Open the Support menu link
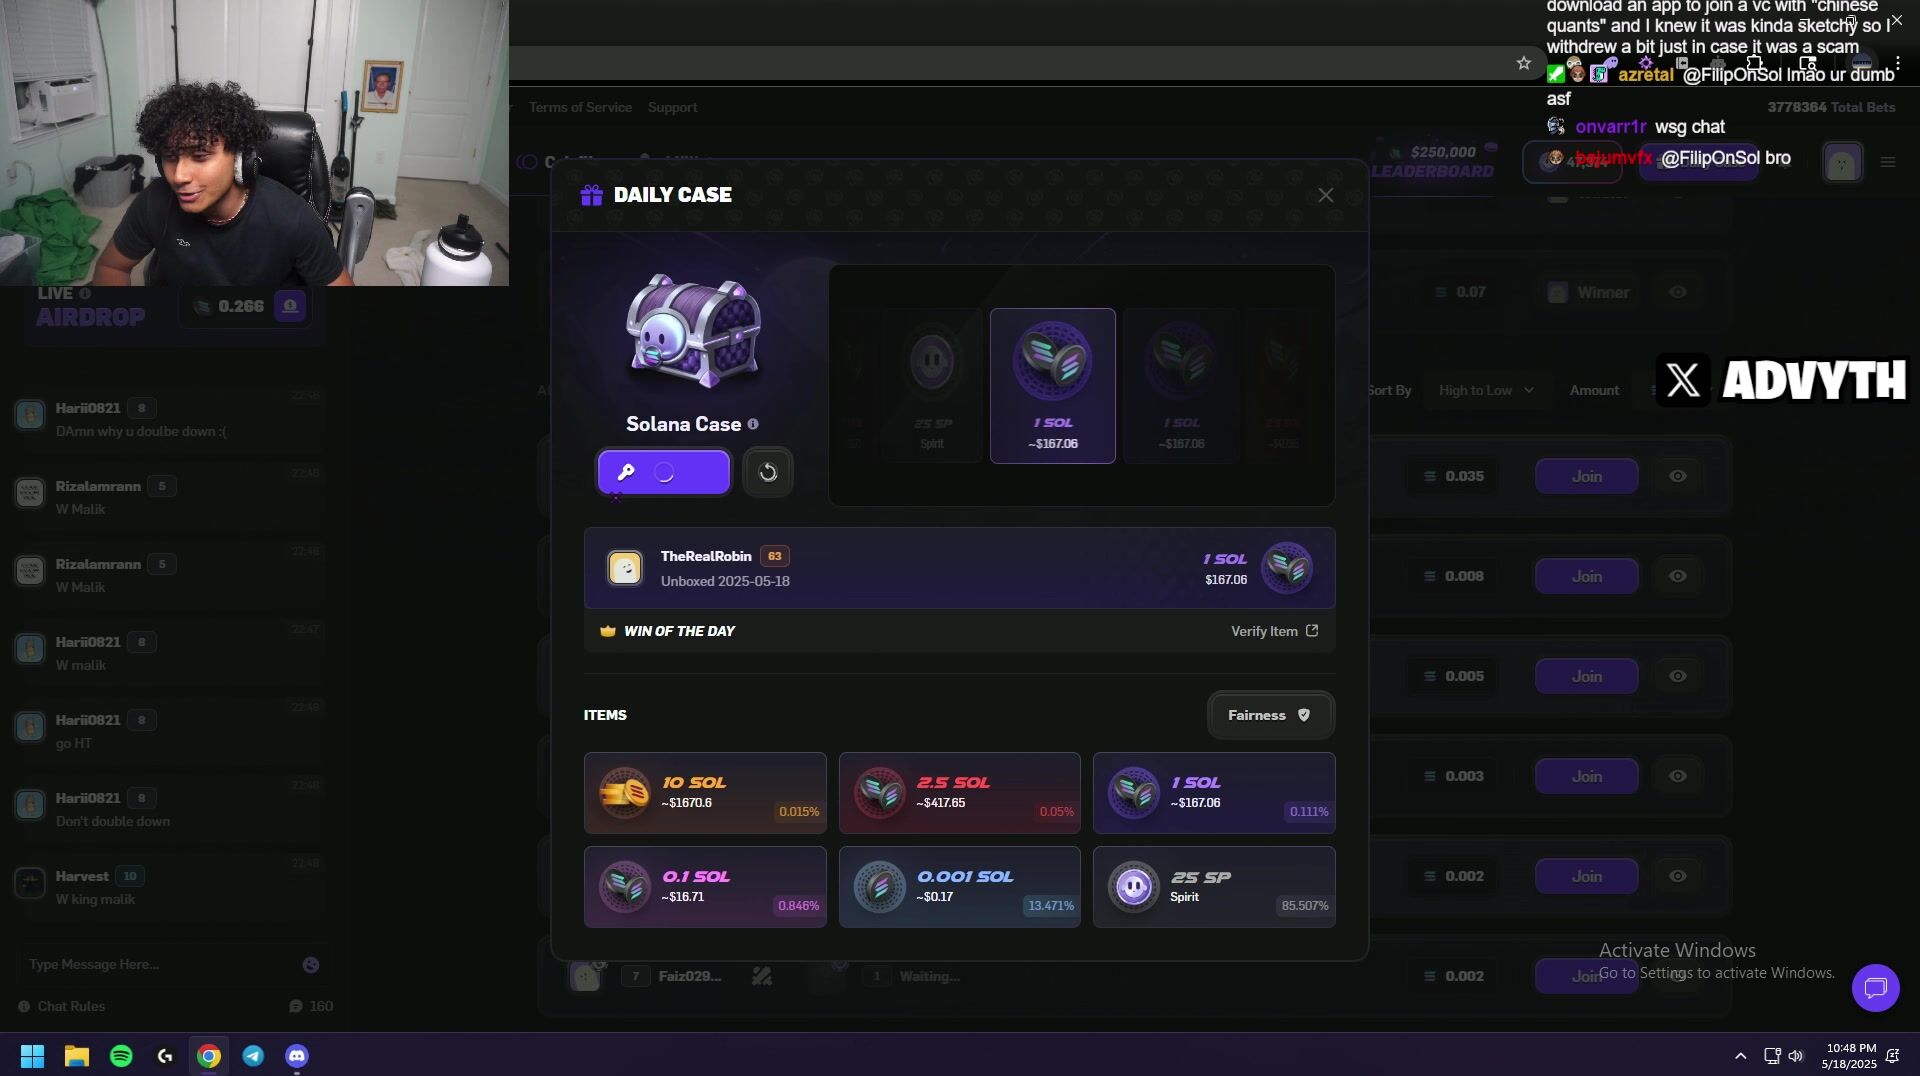 tap(673, 107)
